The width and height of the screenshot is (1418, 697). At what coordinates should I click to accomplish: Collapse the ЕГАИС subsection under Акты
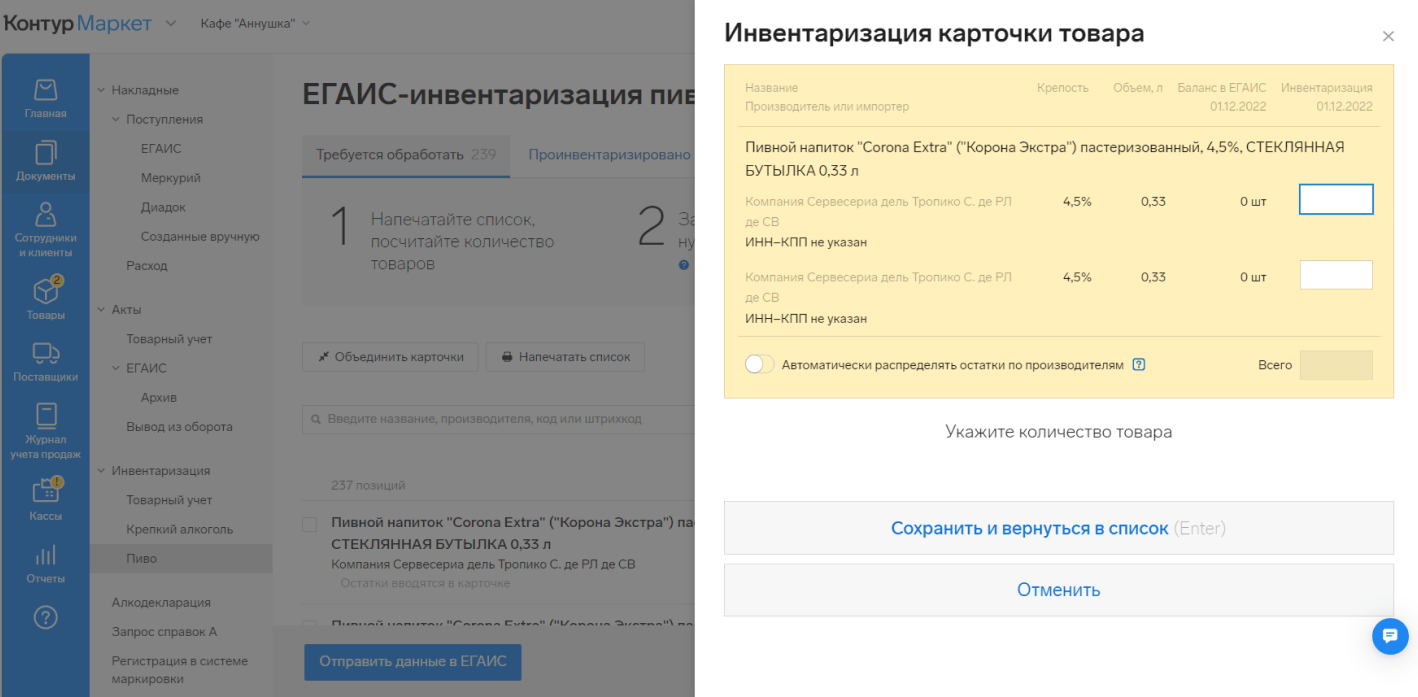(116, 368)
